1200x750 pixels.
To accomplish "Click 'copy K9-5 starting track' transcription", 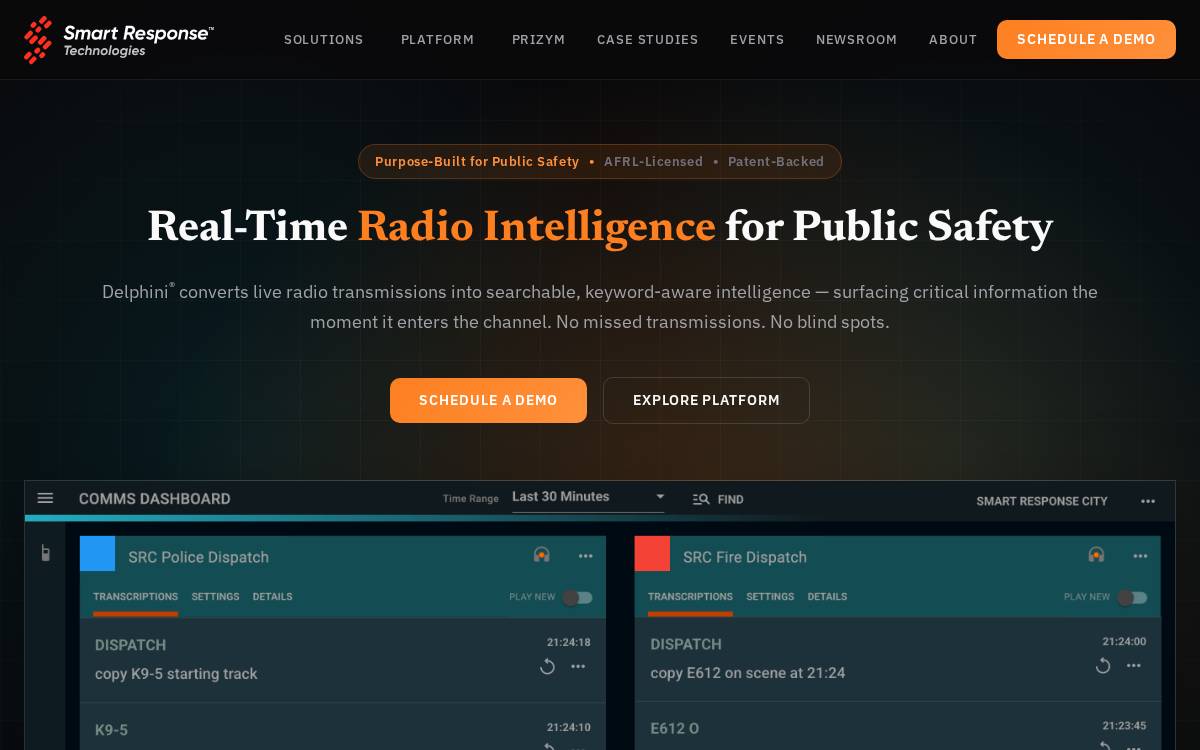I will pyautogui.click(x=176, y=674).
